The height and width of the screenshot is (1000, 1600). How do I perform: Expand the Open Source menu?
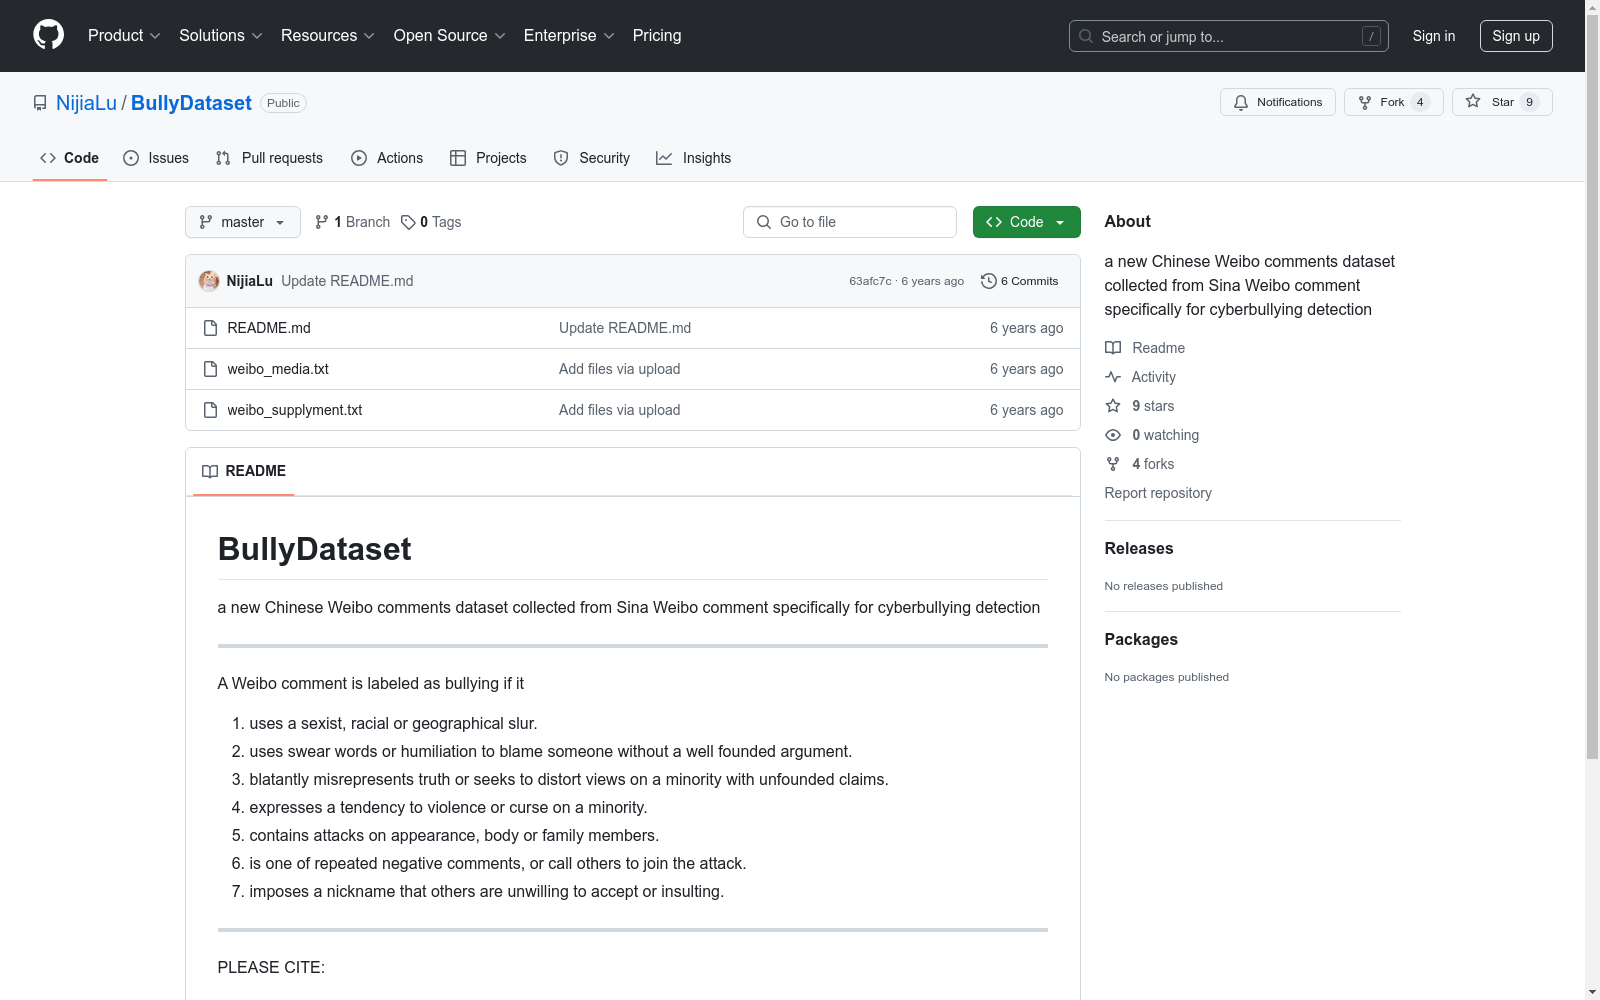[x=450, y=35]
